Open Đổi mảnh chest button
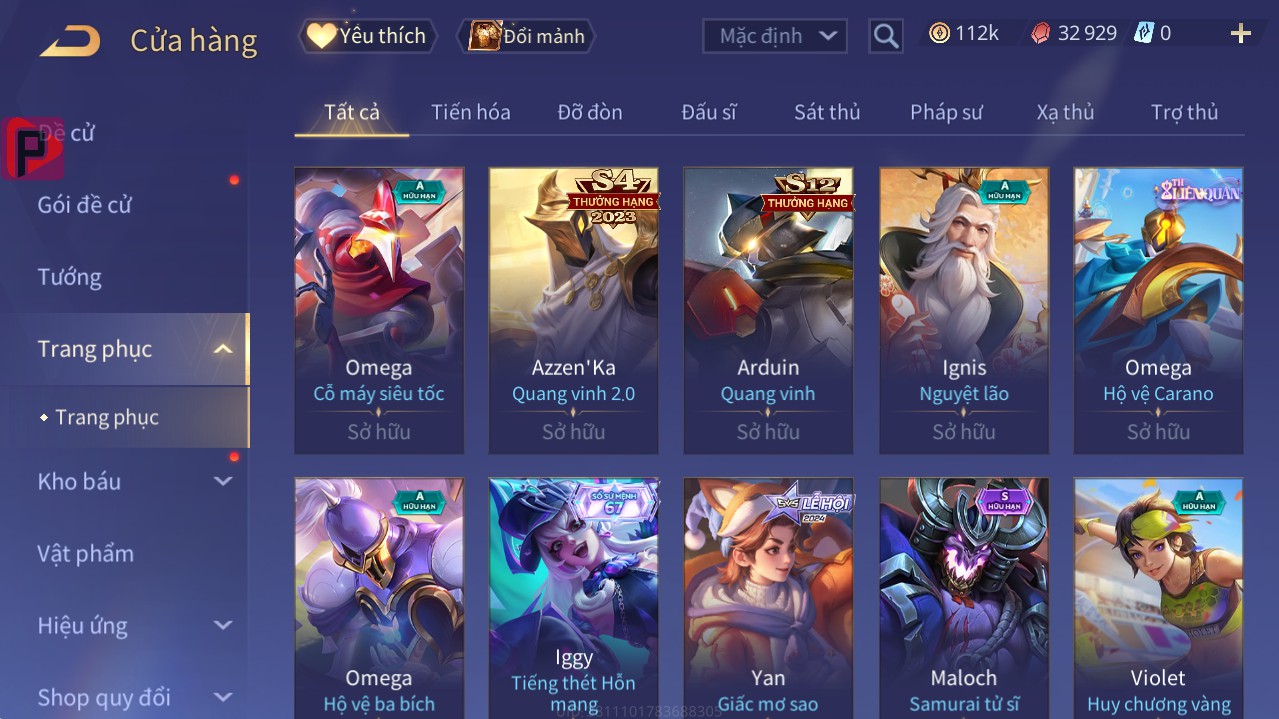Image resolution: width=1279 pixels, height=719 pixels. (526, 36)
